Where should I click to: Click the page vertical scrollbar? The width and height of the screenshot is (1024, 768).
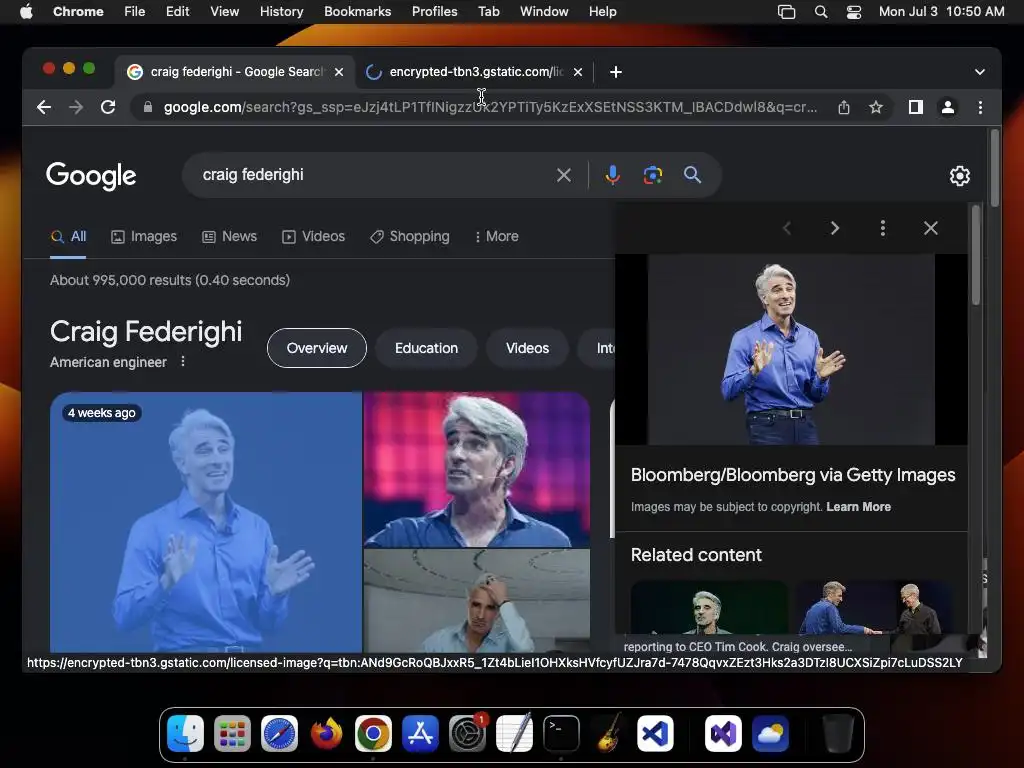point(995,168)
